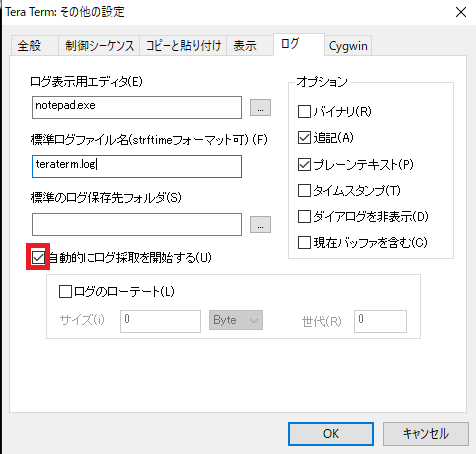Browse for default log save folder
476x454 pixels.
260,224
